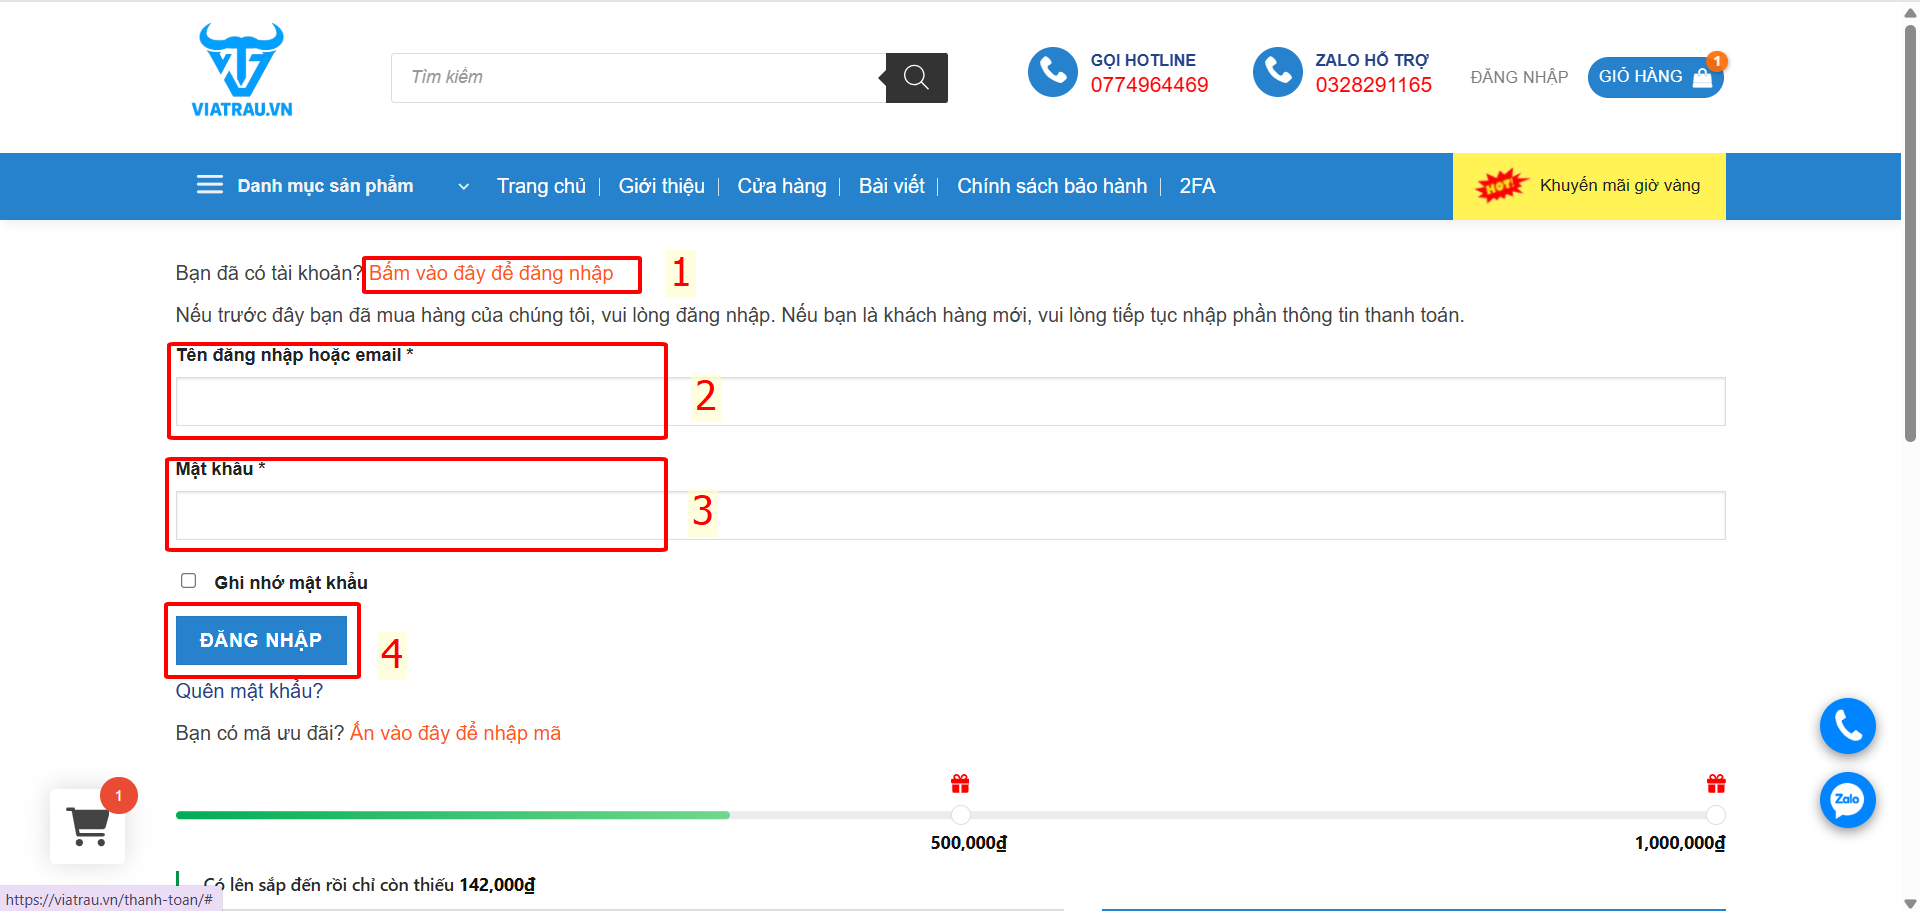Enable the 'Ghi nhớ mật khẩu' checkbox
Image resolution: width=1920 pixels, height=911 pixels.
(x=188, y=581)
